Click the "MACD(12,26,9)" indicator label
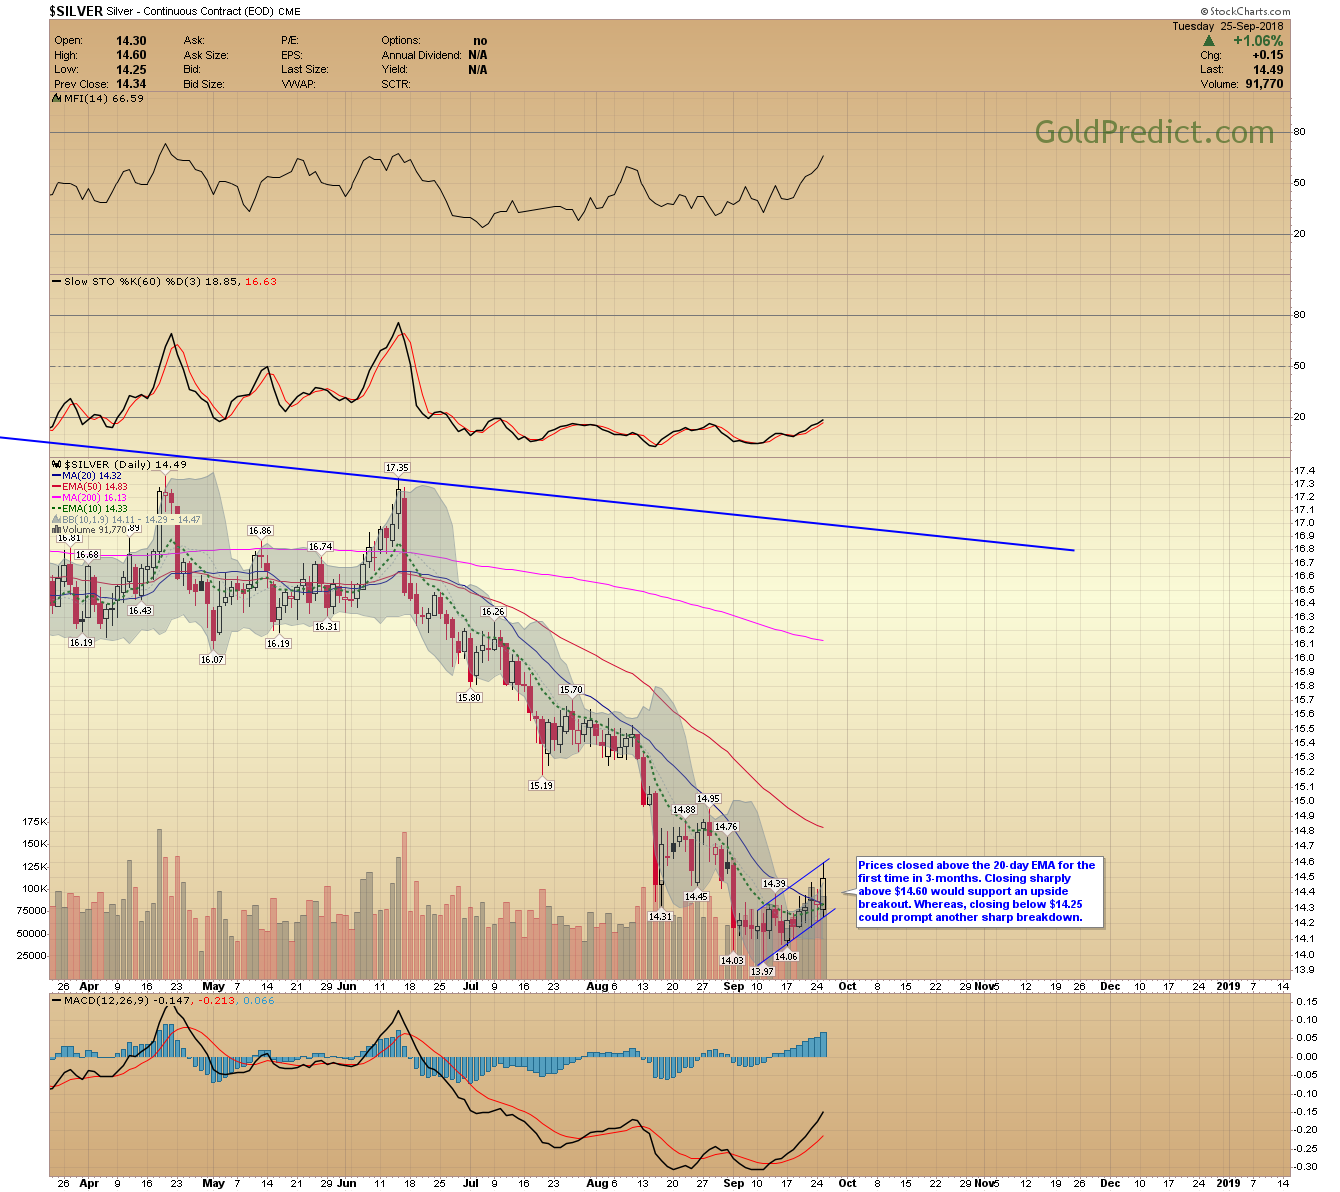 105,1001
